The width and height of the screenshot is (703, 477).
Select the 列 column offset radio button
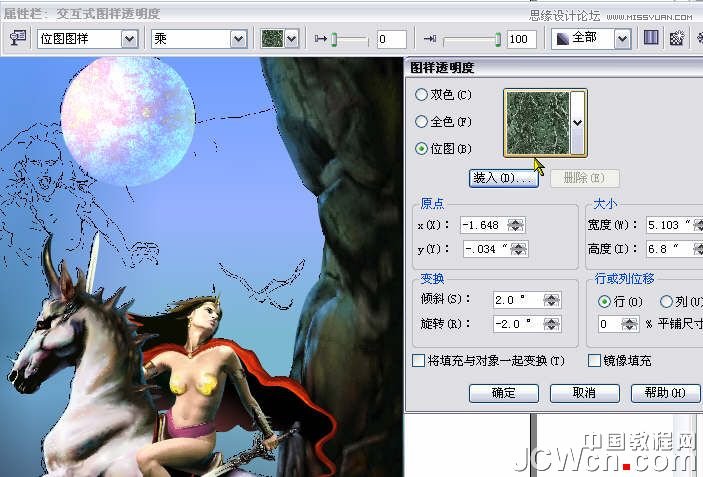point(666,302)
